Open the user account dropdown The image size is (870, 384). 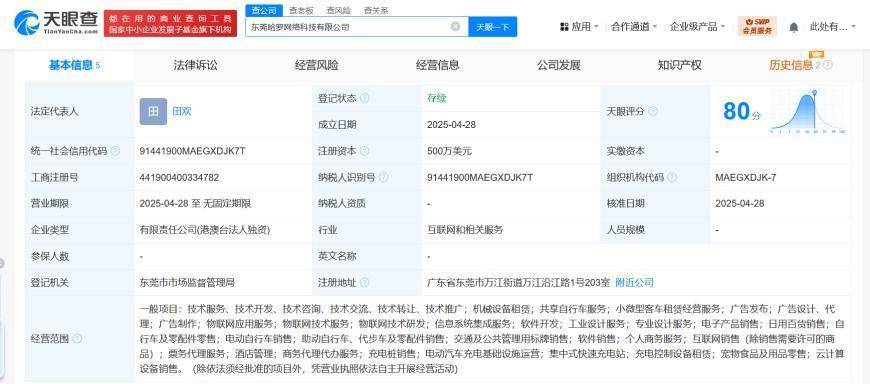[x=833, y=26]
